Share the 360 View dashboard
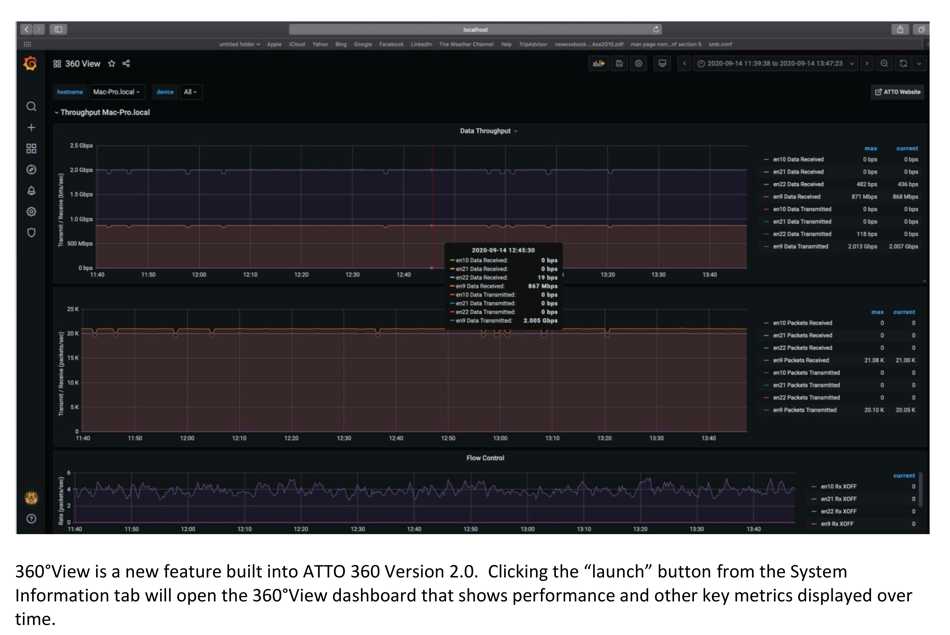The image size is (950, 635). tap(126, 64)
